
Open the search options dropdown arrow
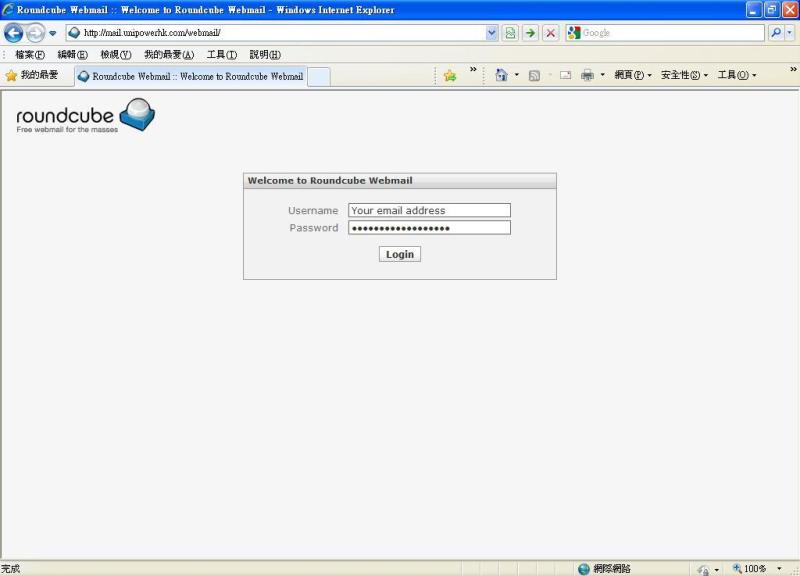coord(789,33)
